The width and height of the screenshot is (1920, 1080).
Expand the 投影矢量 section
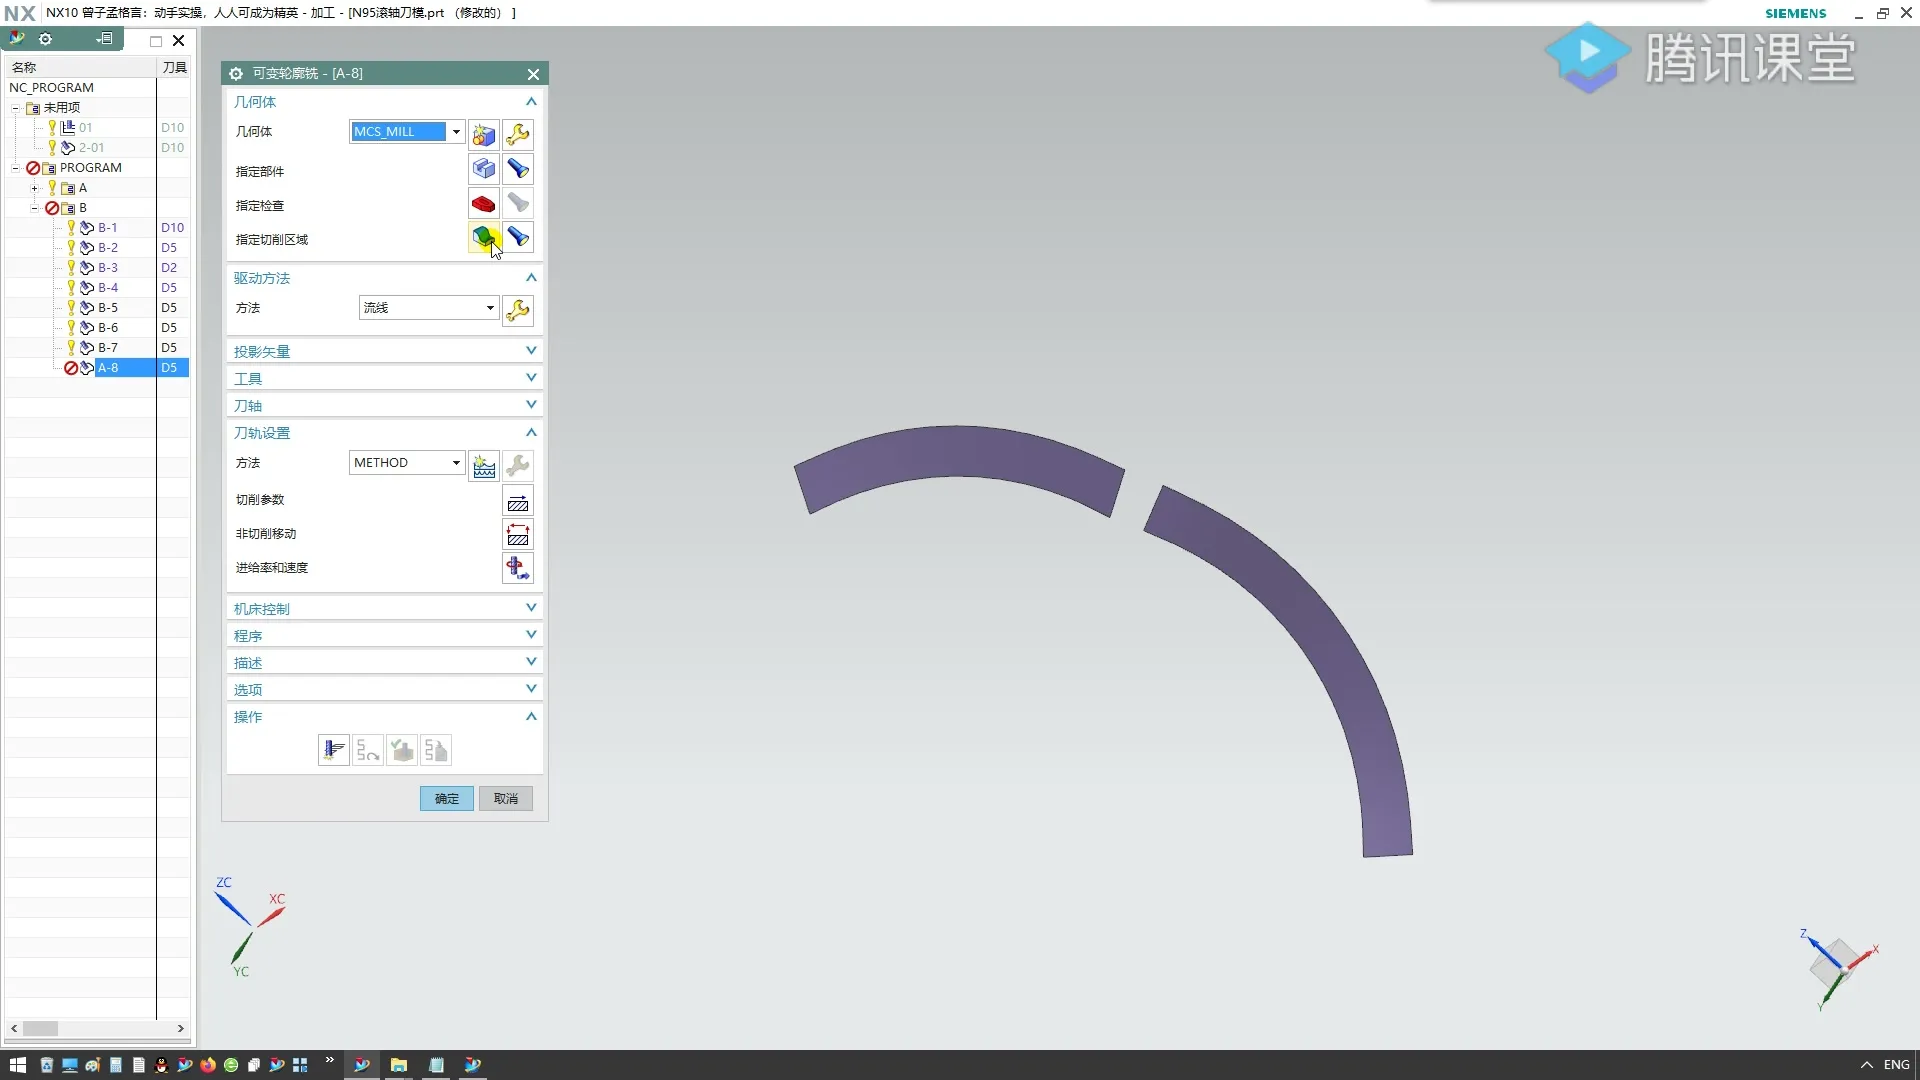click(531, 351)
